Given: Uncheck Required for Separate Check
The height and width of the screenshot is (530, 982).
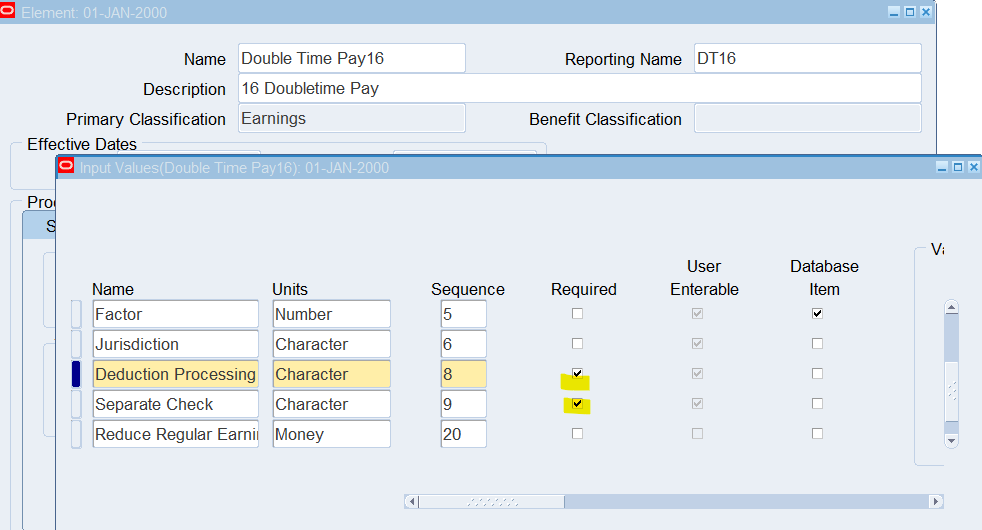Looking at the screenshot, I should (577, 404).
